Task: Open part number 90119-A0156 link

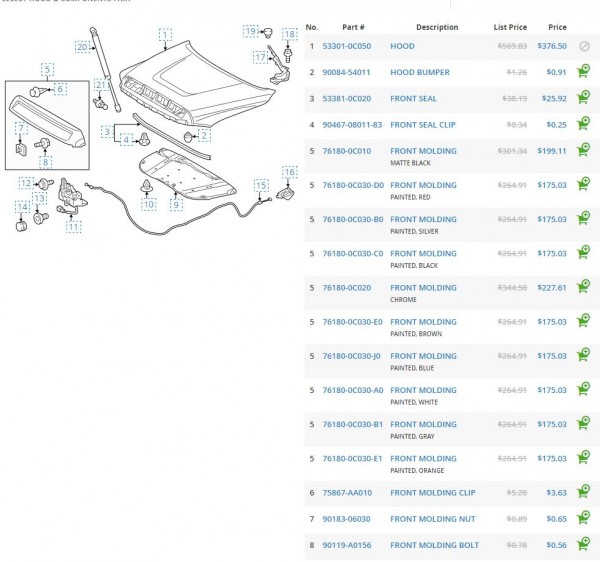Action: click(x=347, y=545)
